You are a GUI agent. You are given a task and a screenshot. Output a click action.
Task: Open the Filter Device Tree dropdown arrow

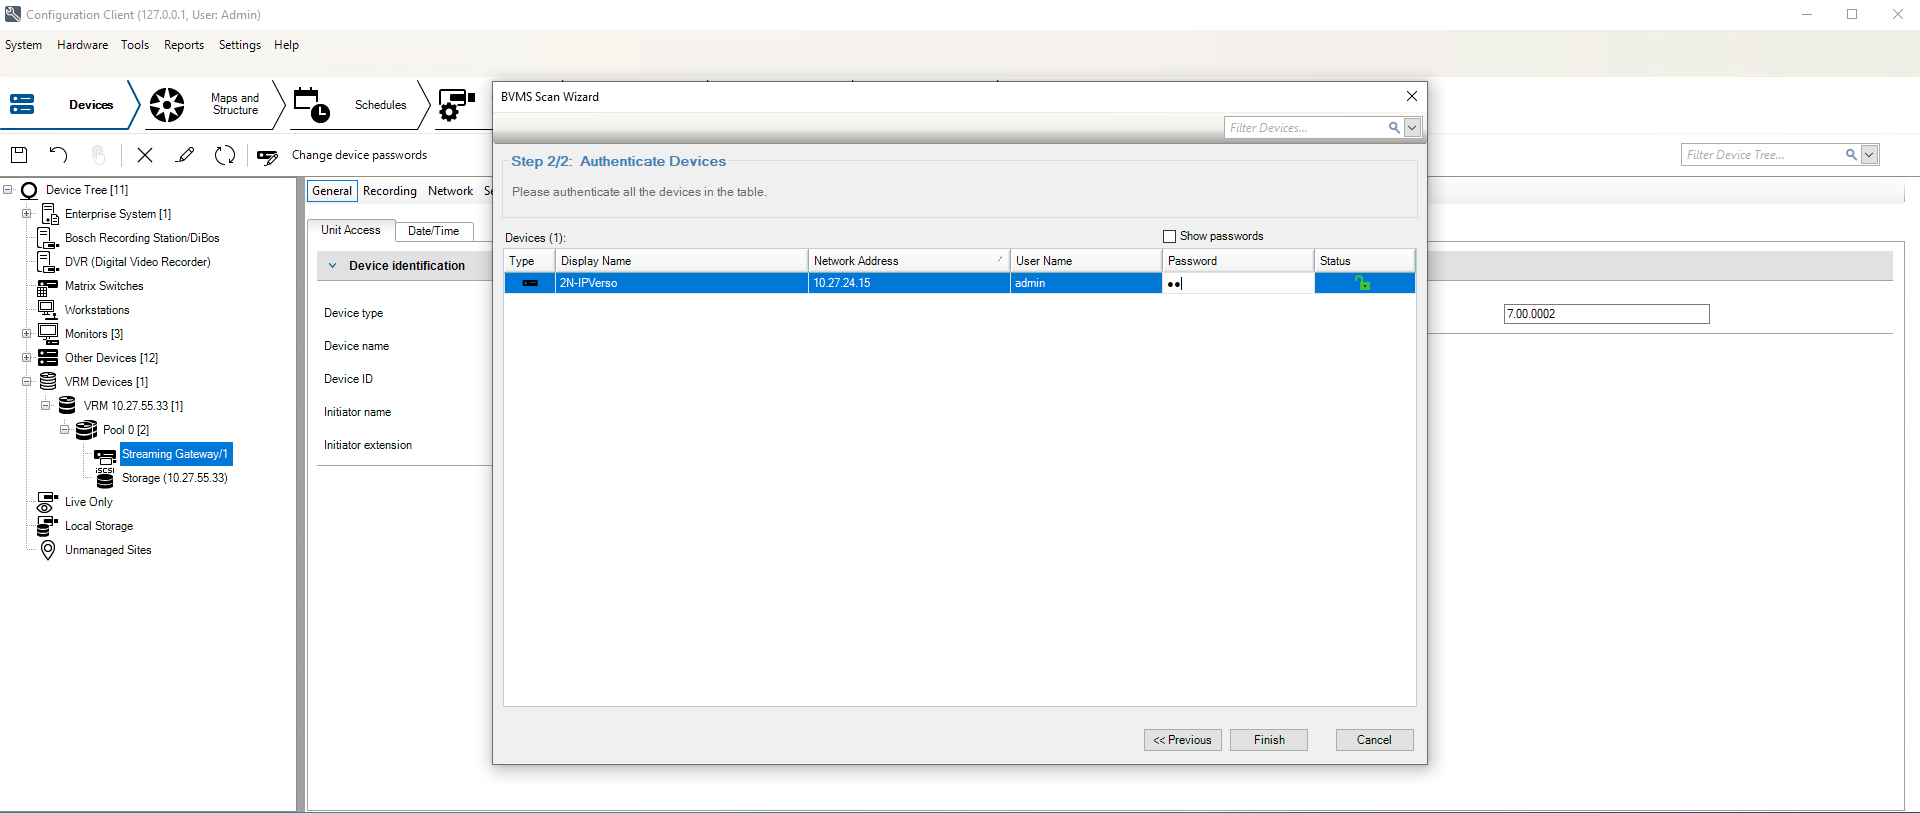pos(1870,155)
